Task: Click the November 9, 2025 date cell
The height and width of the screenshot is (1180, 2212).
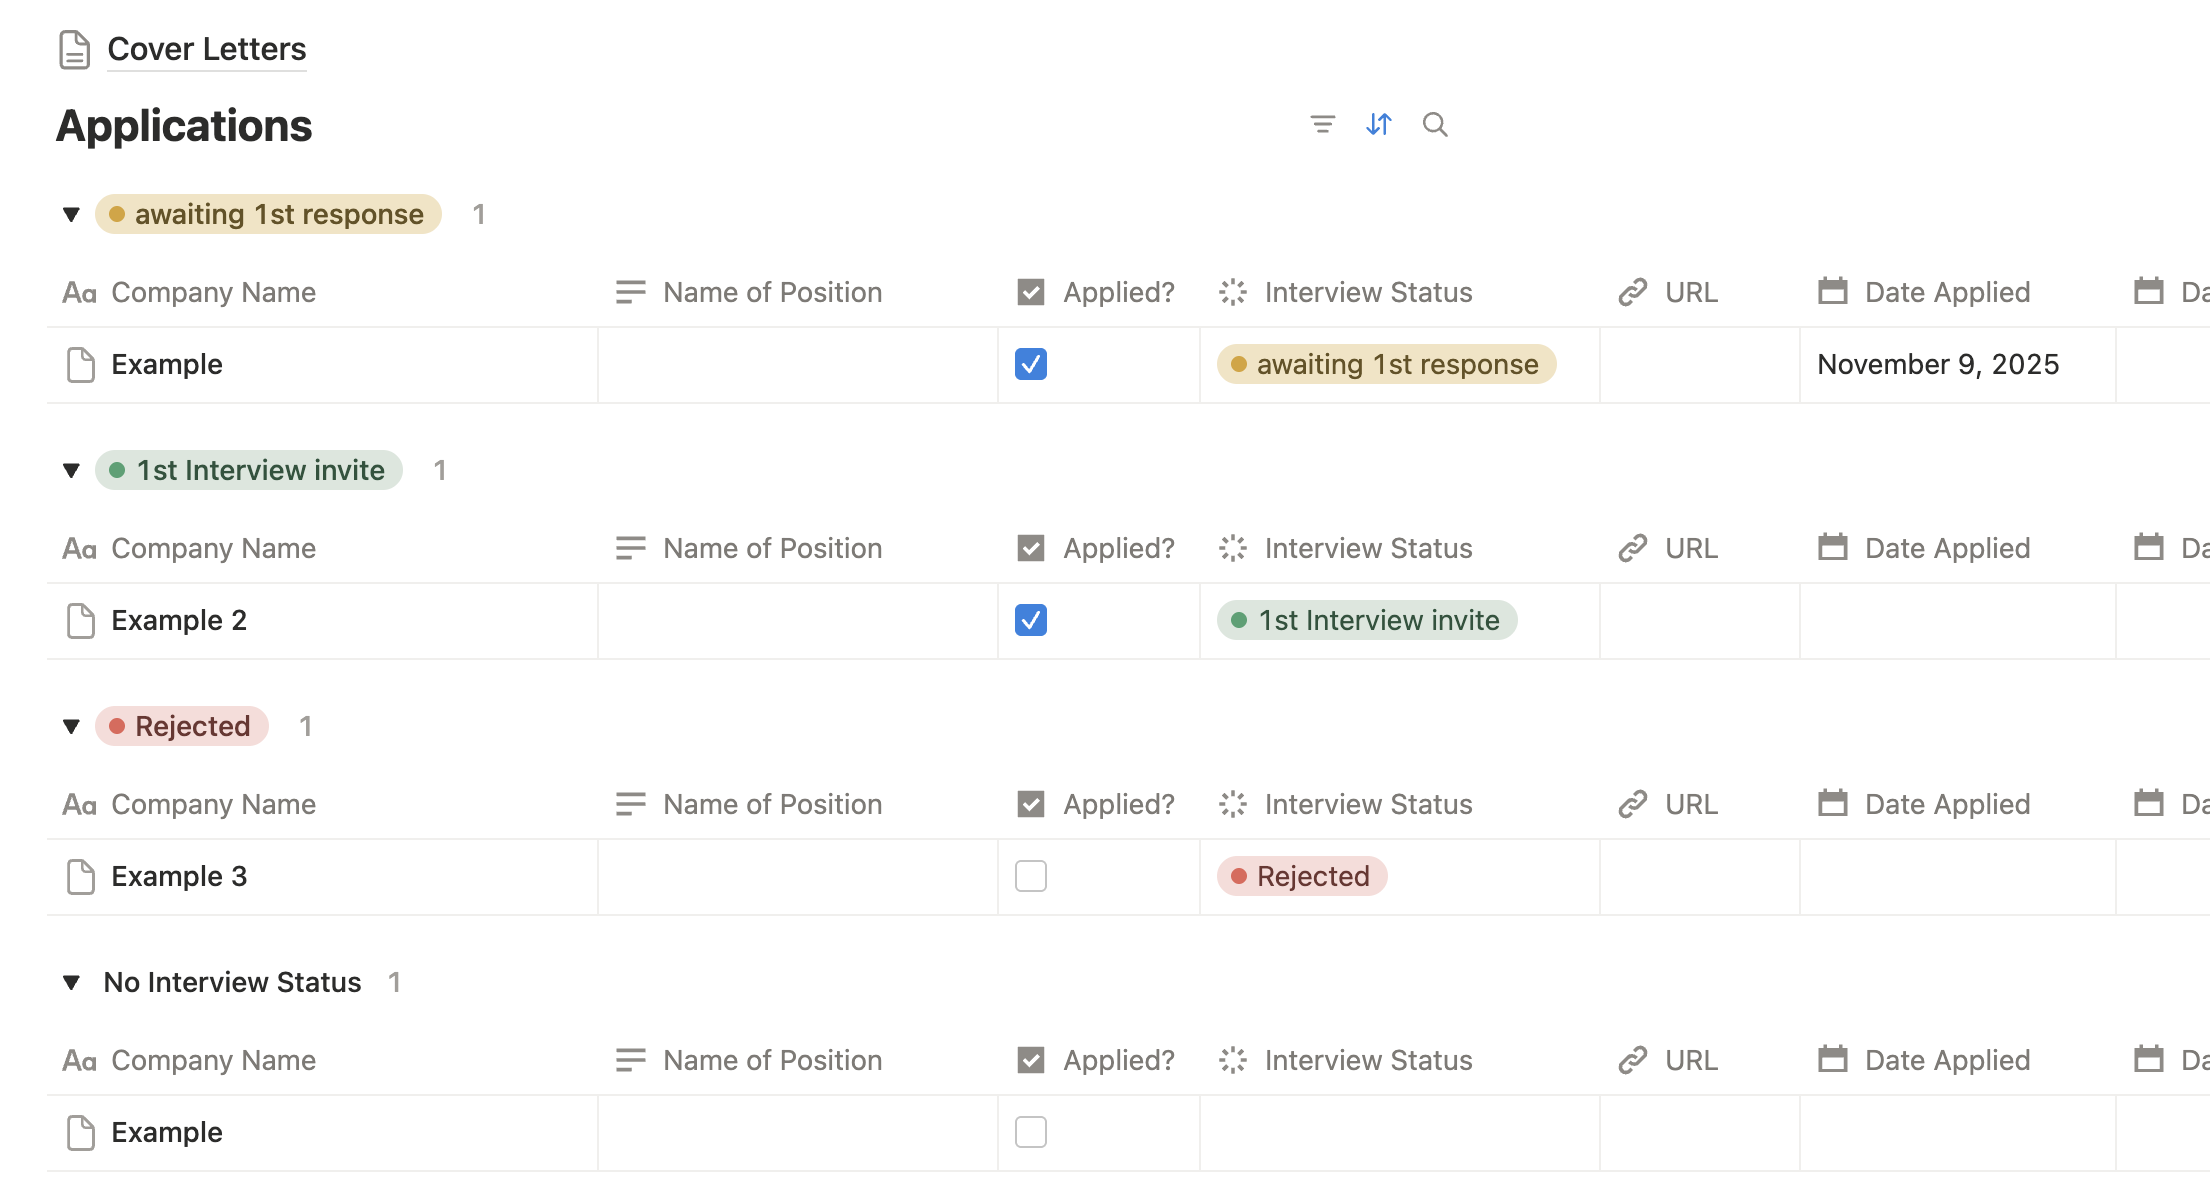Action: pos(1937,364)
